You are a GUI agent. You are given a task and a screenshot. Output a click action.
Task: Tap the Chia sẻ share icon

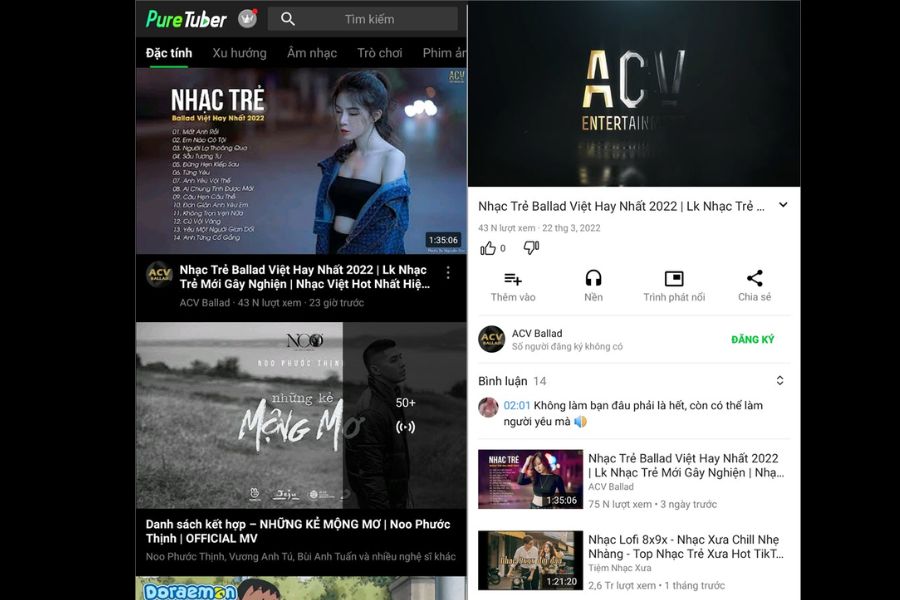point(754,278)
